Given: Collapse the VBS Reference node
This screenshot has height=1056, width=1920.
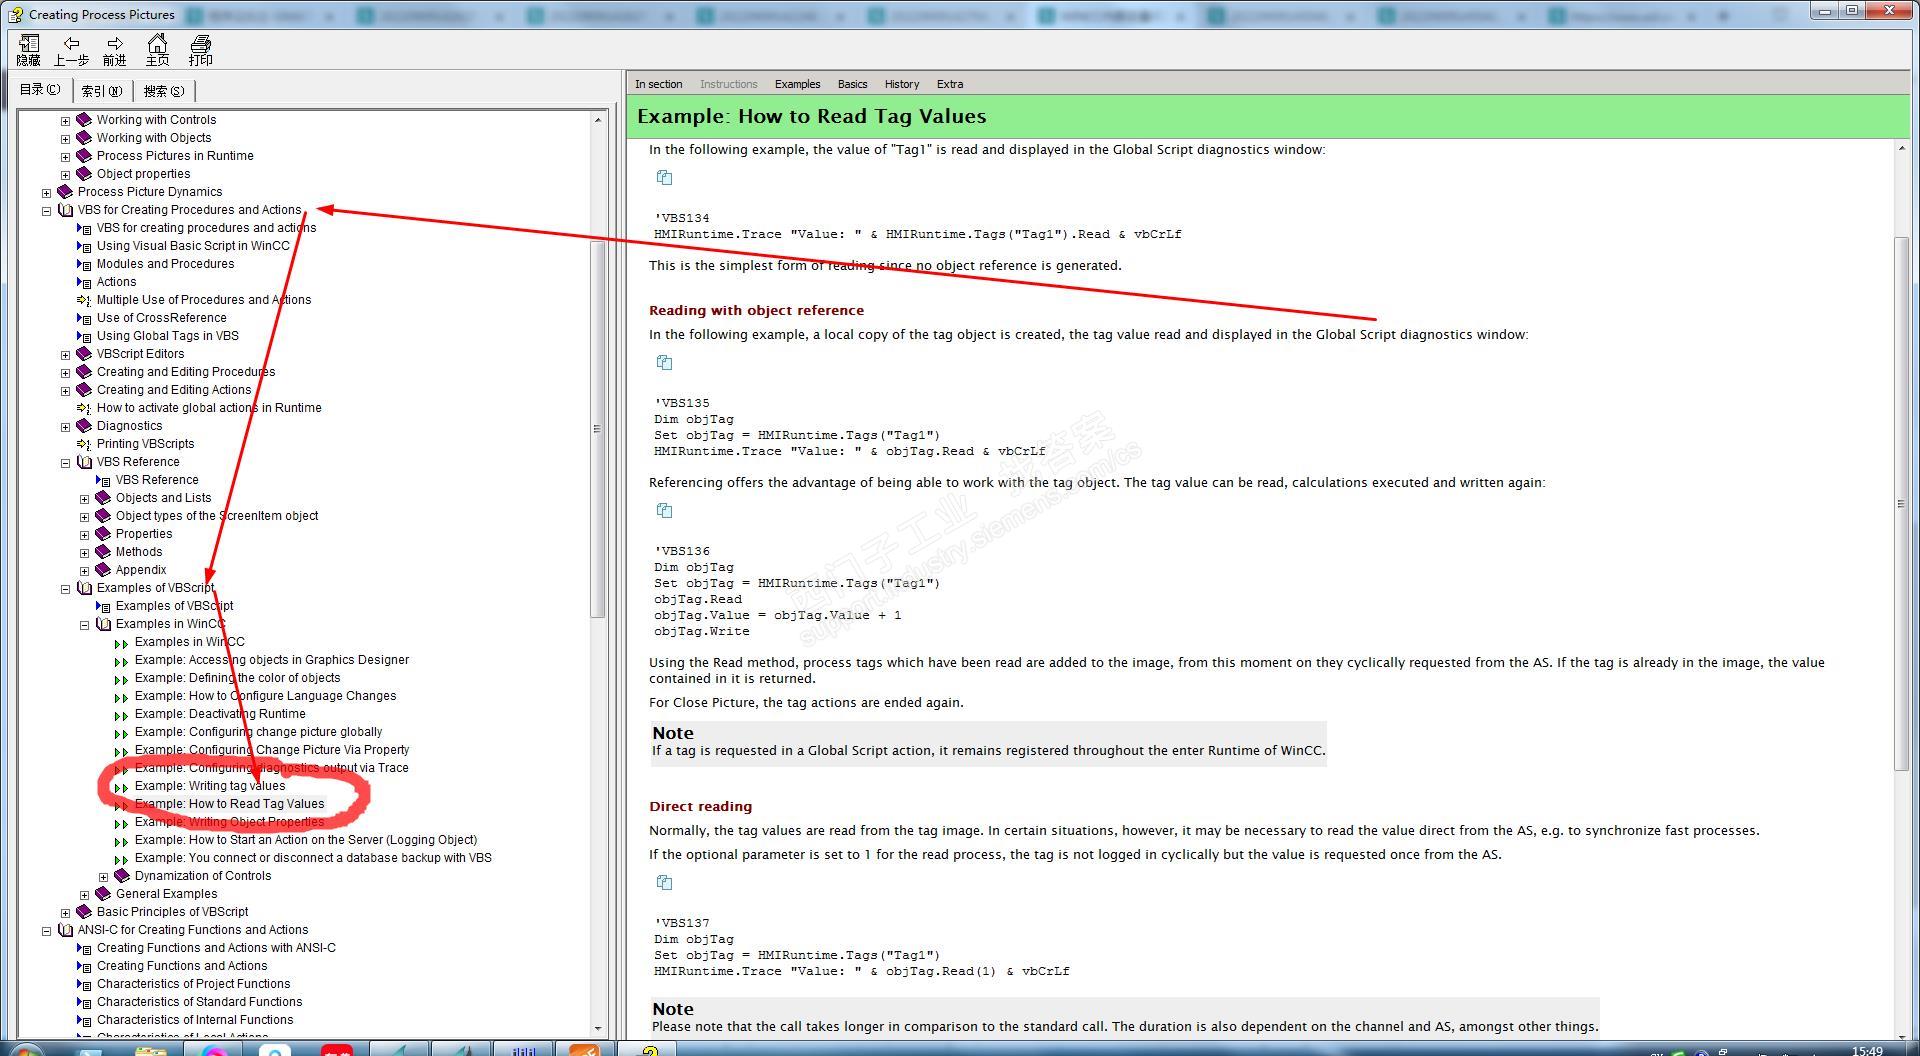Looking at the screenshot, I should point(65,463).
